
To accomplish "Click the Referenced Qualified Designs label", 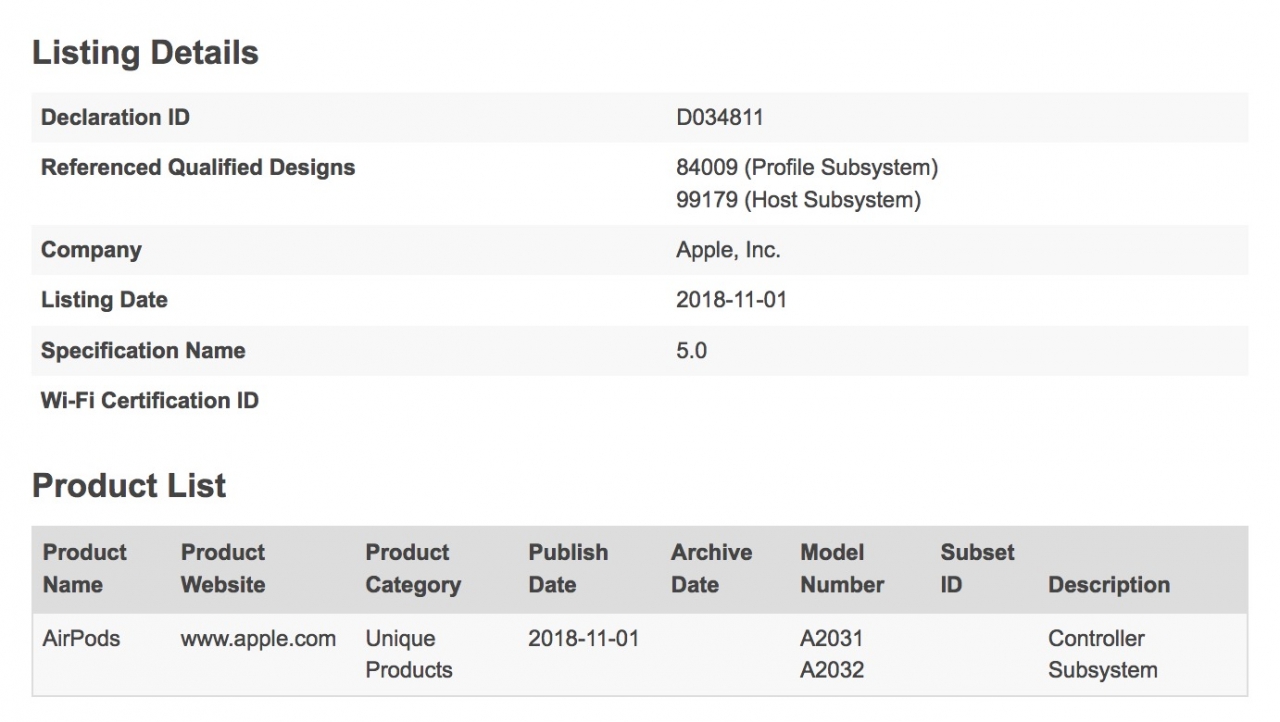I will click(198, 167).
